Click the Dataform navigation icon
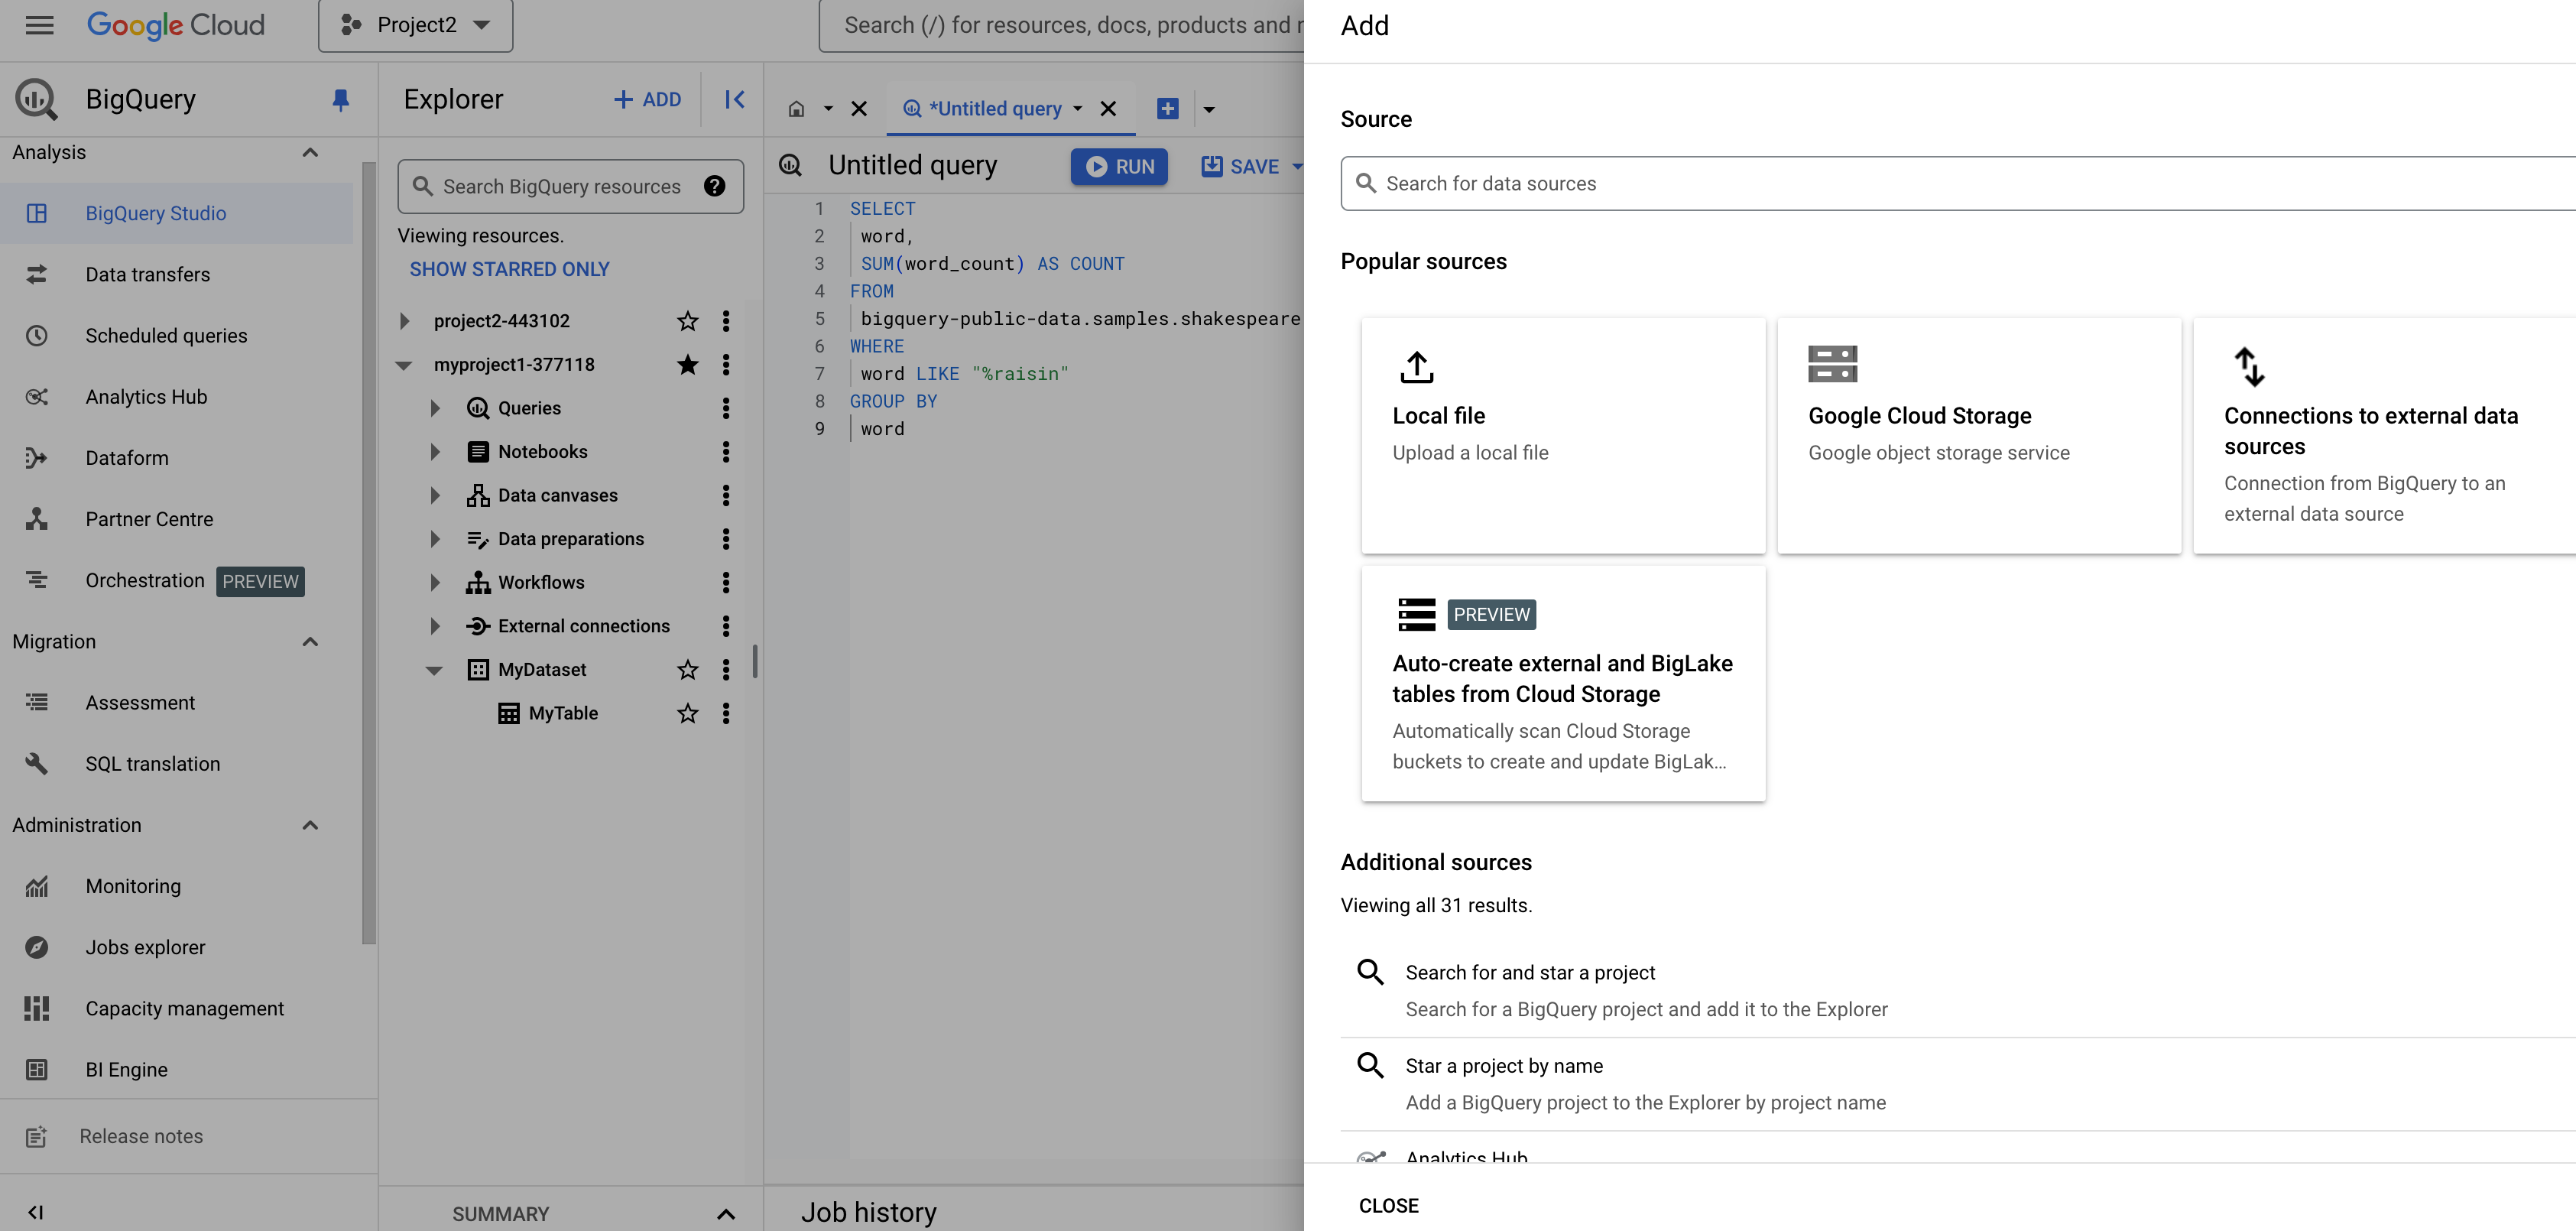Viewport: 2576px width, 1231px height. [x=36, y=459]
